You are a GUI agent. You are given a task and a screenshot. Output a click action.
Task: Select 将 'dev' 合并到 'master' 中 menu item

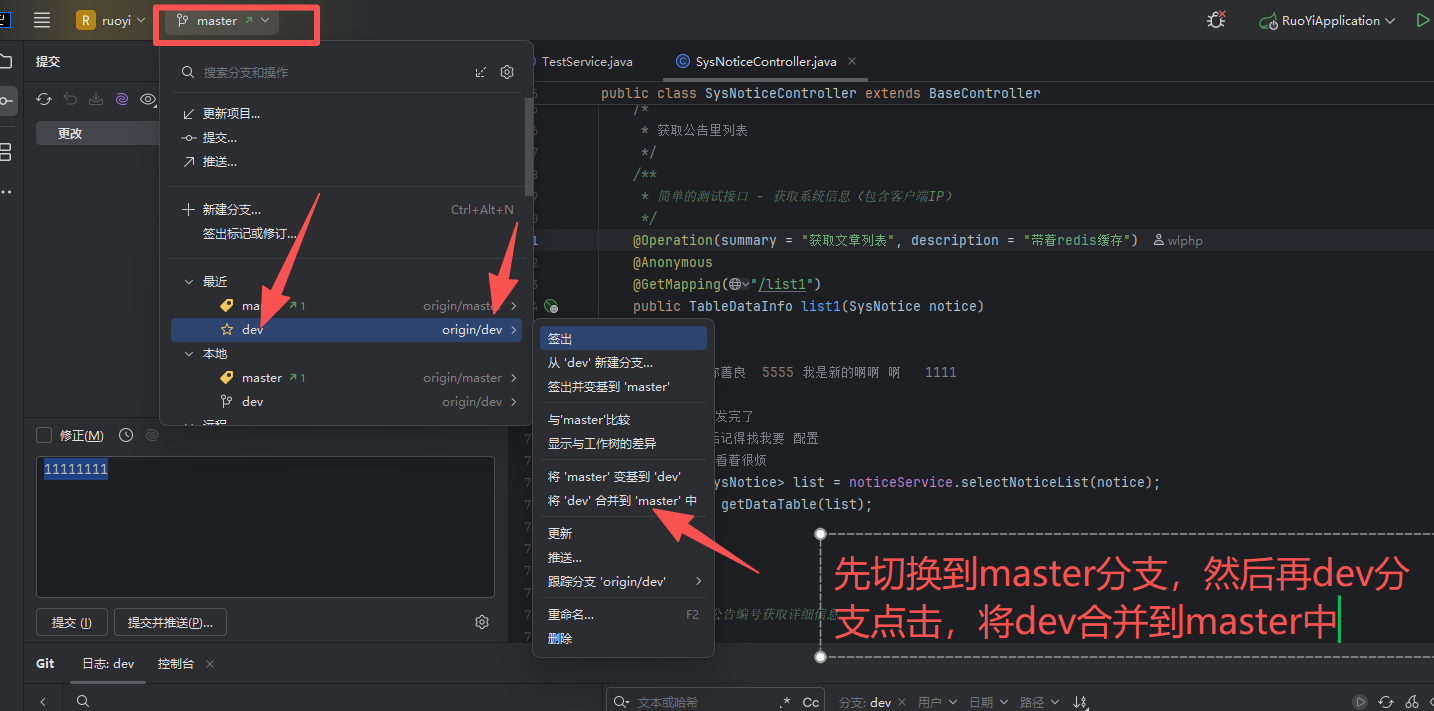(x=622, y=501)
